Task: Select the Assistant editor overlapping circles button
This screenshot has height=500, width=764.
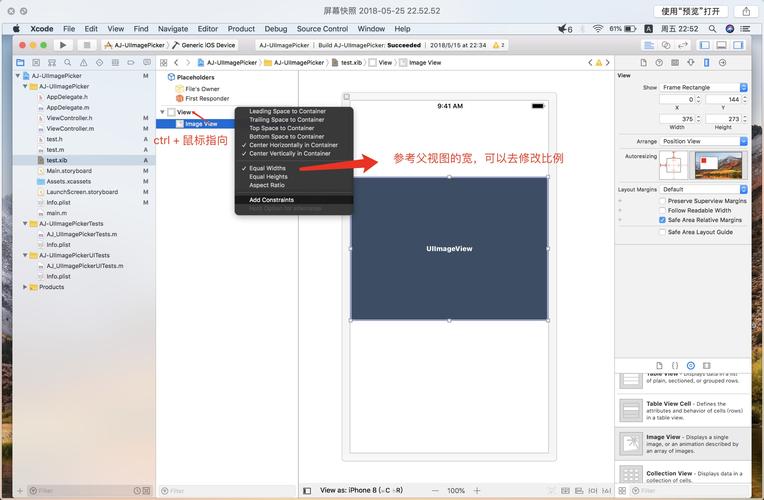Action: click(666, 45)
